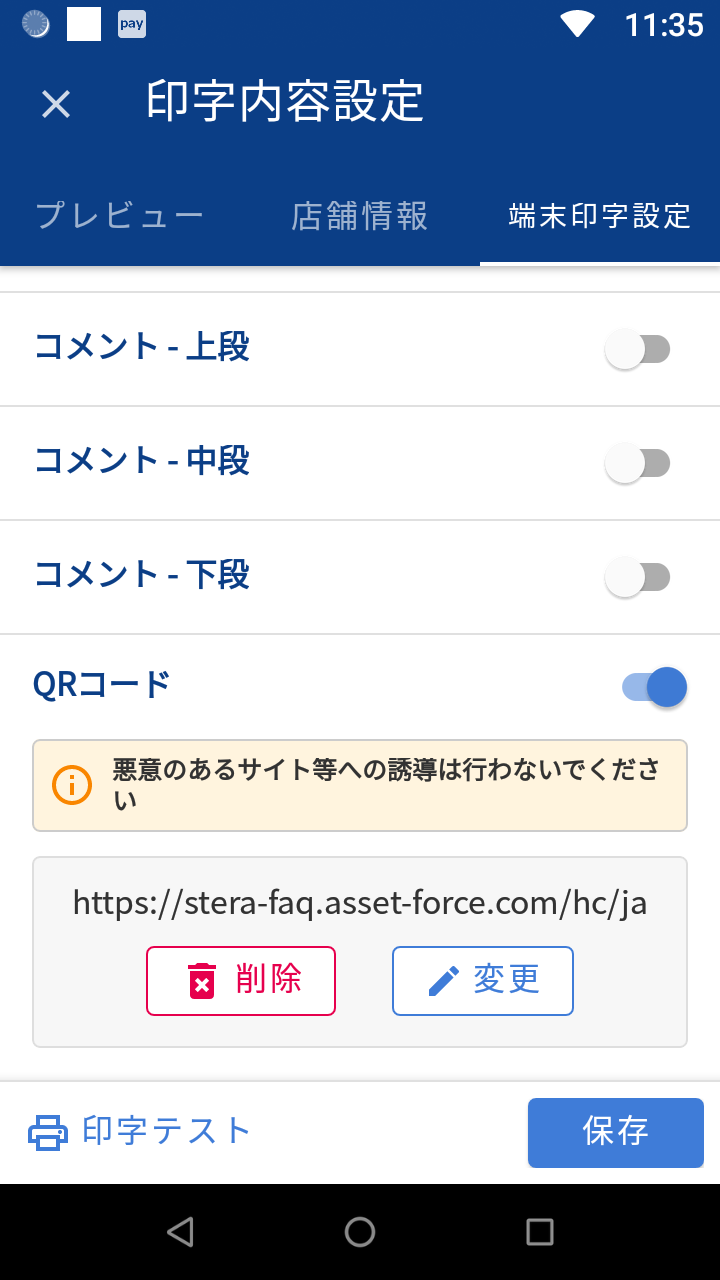
Task: Toggle the コメント - 下段 switch
Action: click(x=637, y=578)
